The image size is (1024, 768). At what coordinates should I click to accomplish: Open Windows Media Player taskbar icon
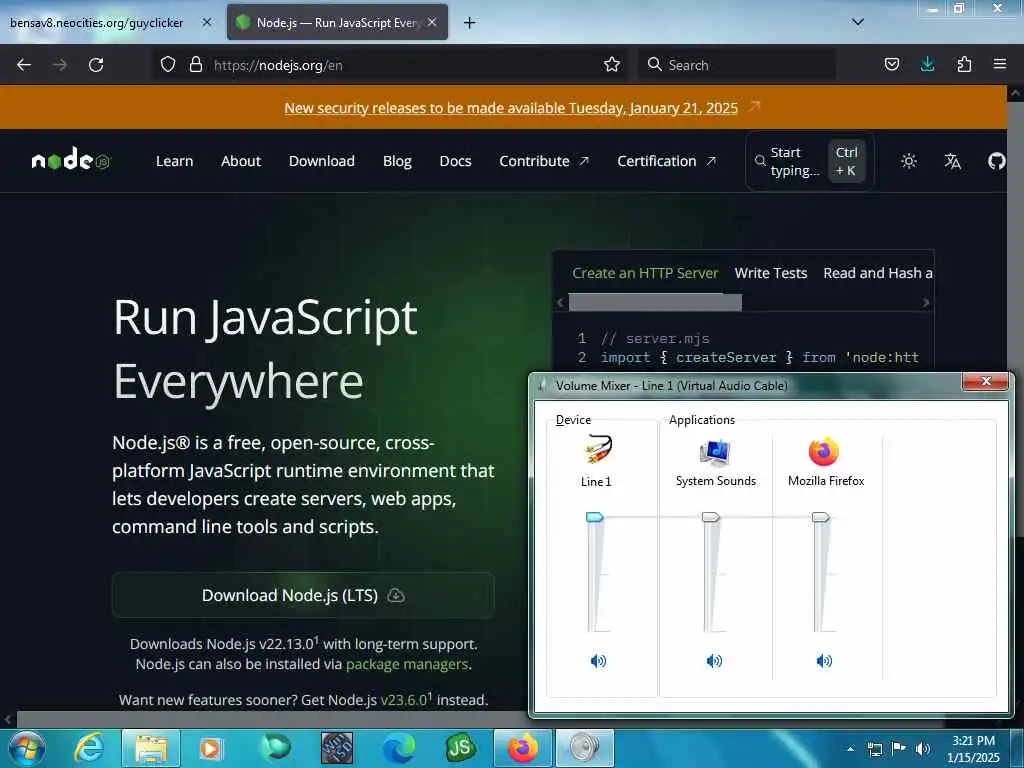[x=210, y=748]
